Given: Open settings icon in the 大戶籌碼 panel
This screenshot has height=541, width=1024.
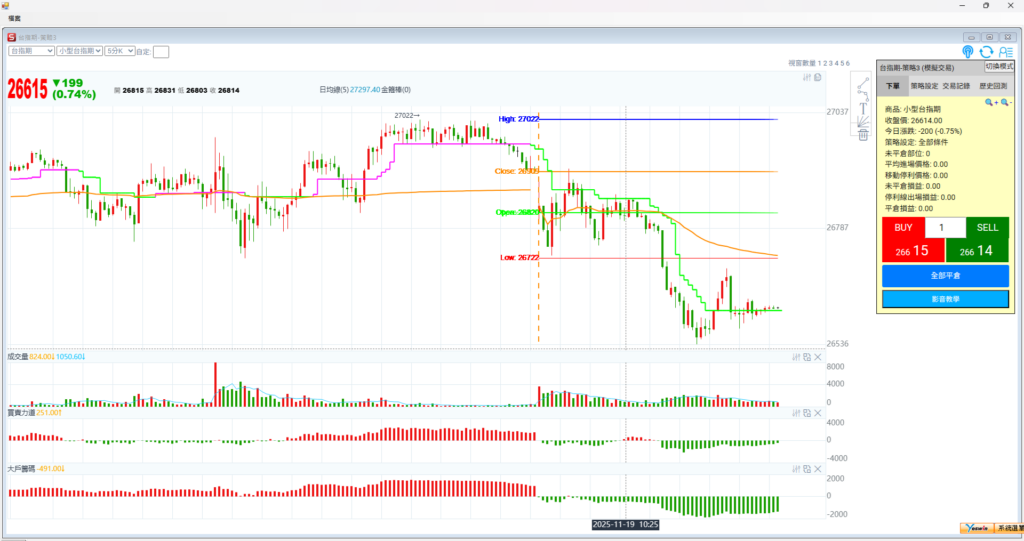Looking at the screenshot, I should 795,468.
